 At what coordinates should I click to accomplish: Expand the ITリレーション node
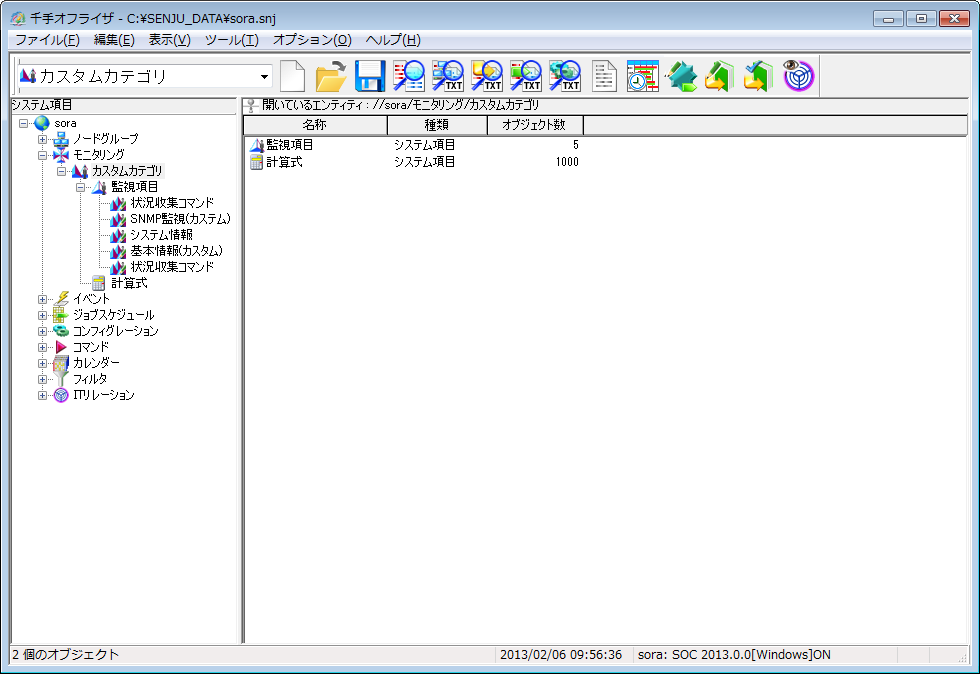[x=42, y=395]
